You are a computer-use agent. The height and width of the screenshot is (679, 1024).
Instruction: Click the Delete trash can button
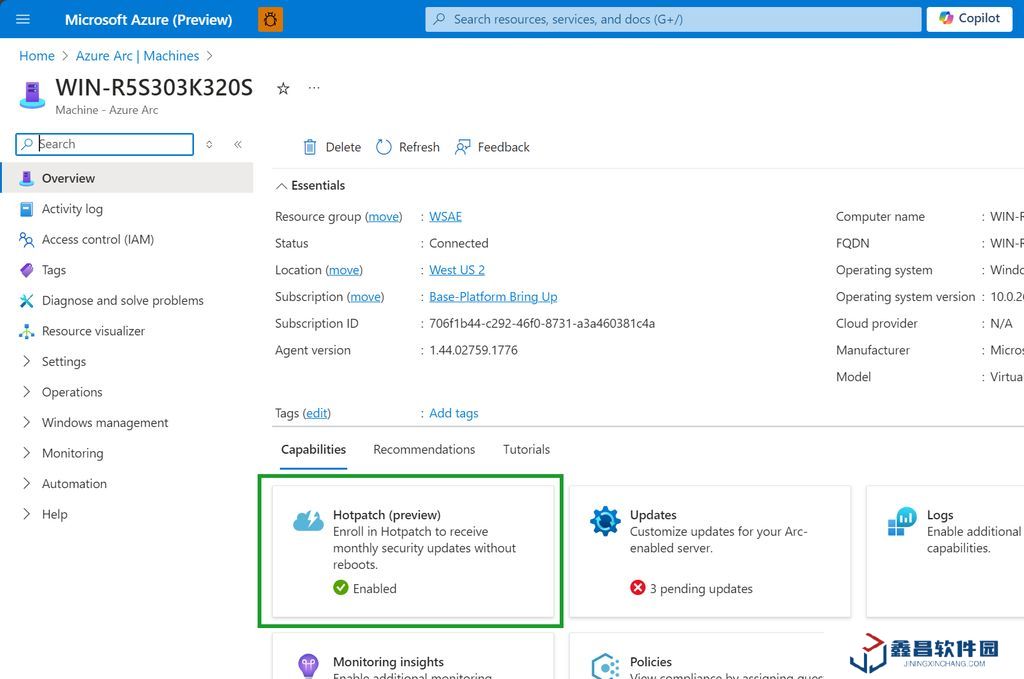pyautogui.click(x=331, y=147)
